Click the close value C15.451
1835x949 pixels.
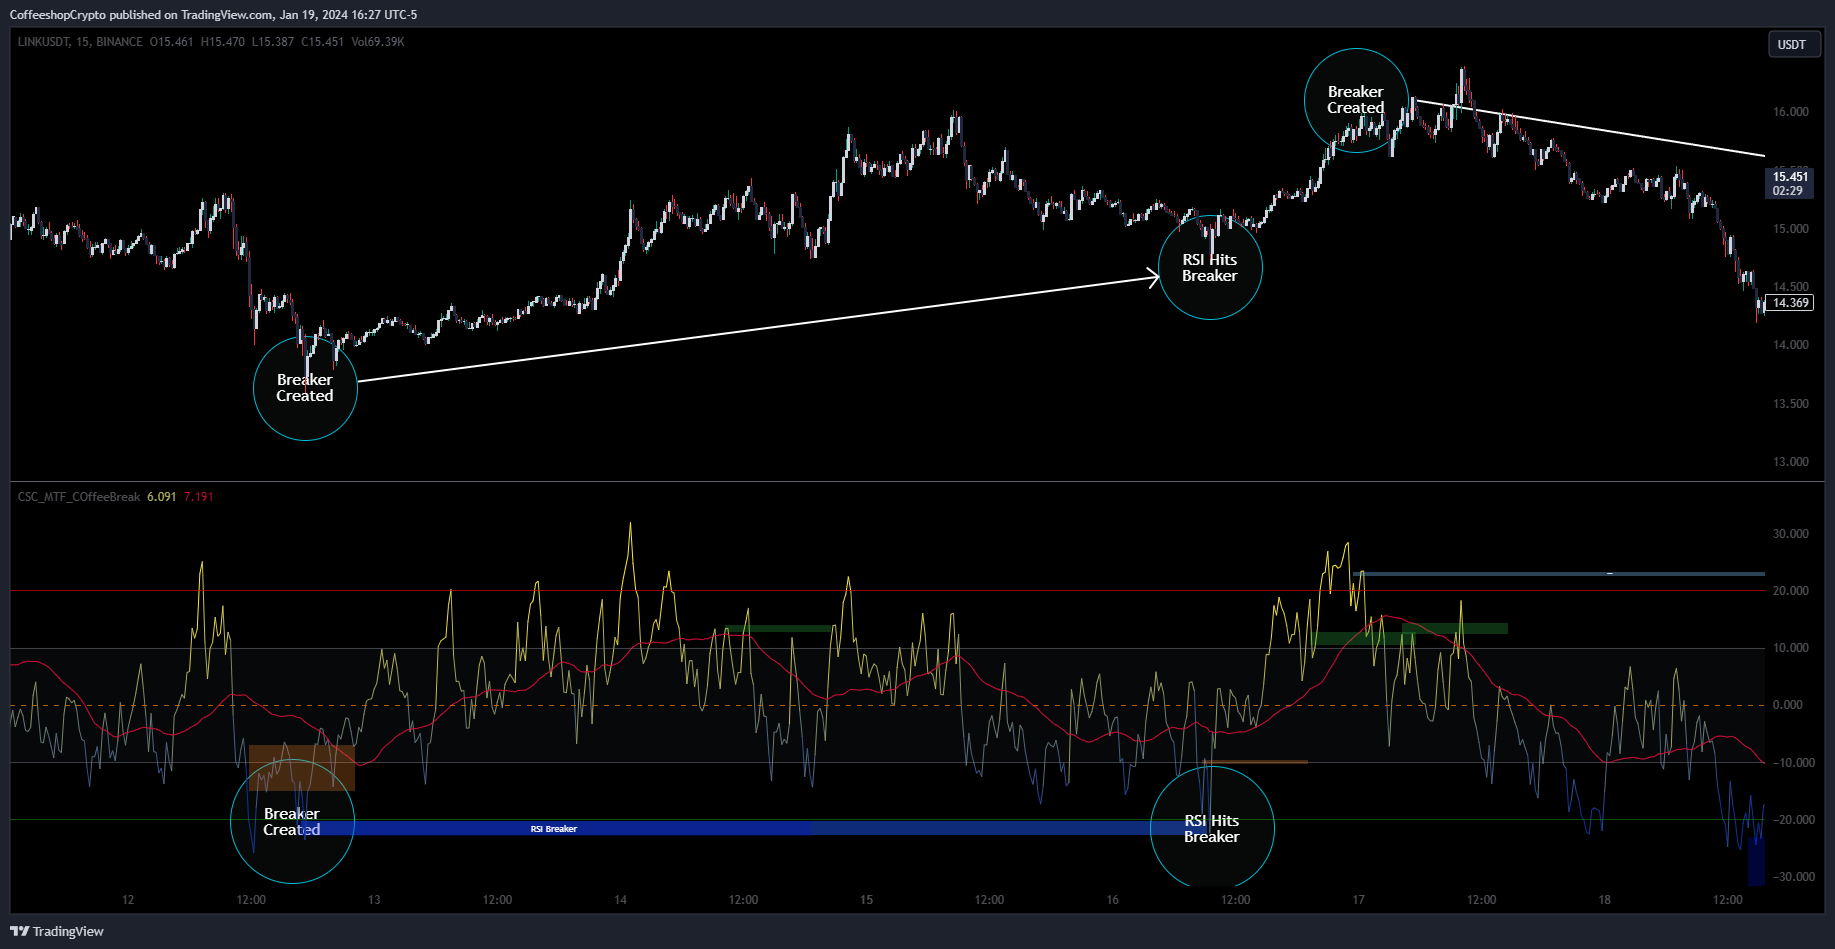click(323, 42)
